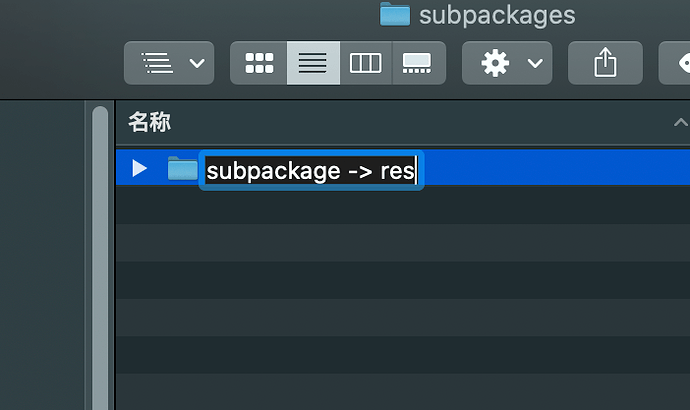The image size is (690, 410).
Task: Open group-by dropdown chevron
Action: pyautogui.click(x=196, y=63)
